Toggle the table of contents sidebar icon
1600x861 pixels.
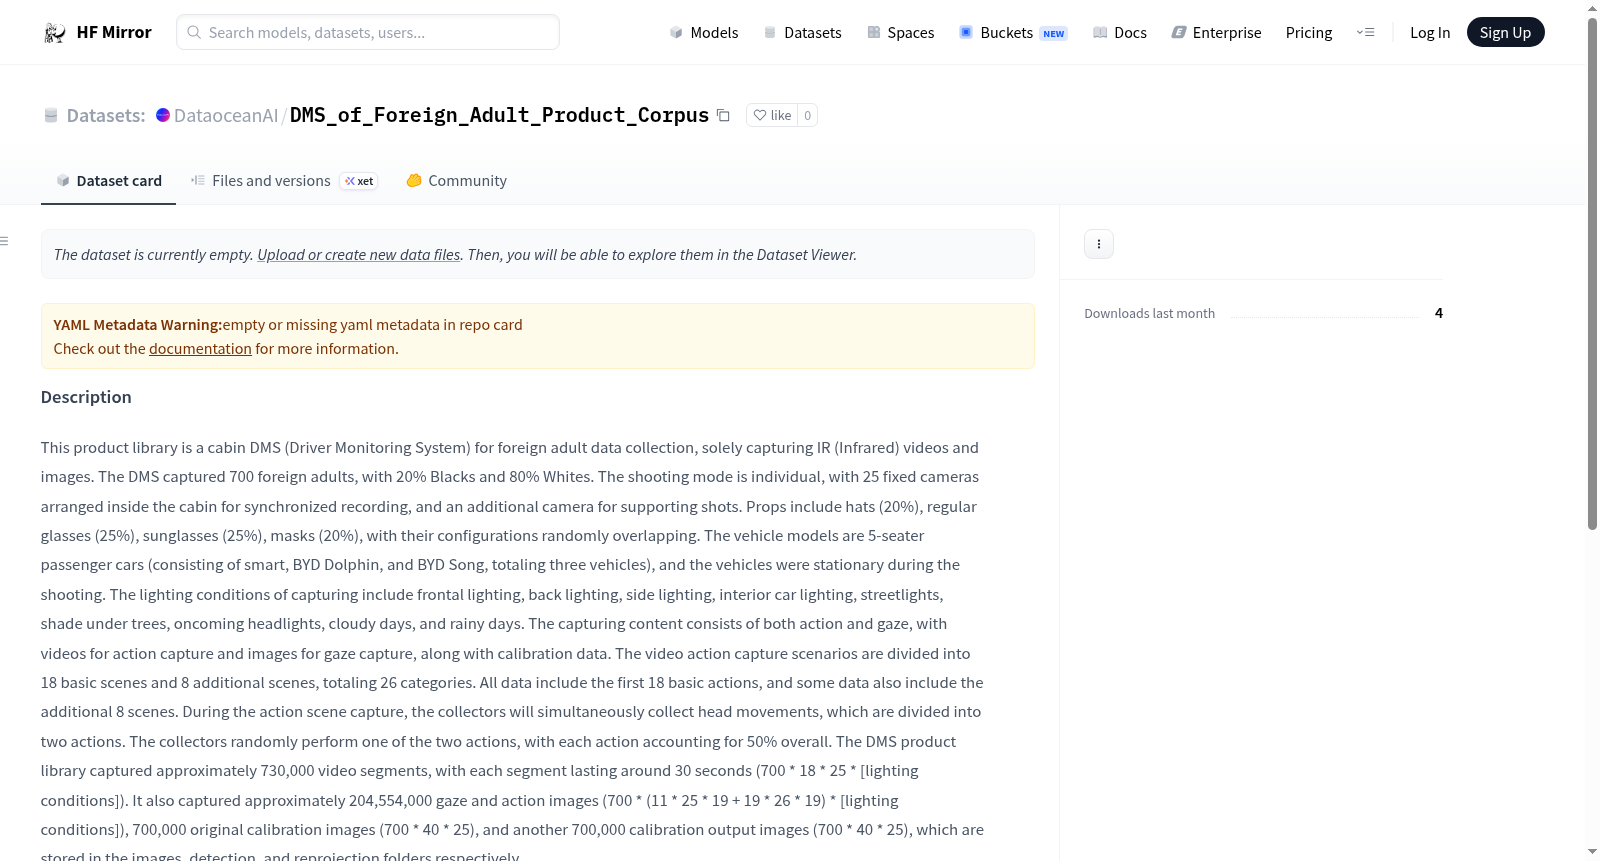click(4, 241)
